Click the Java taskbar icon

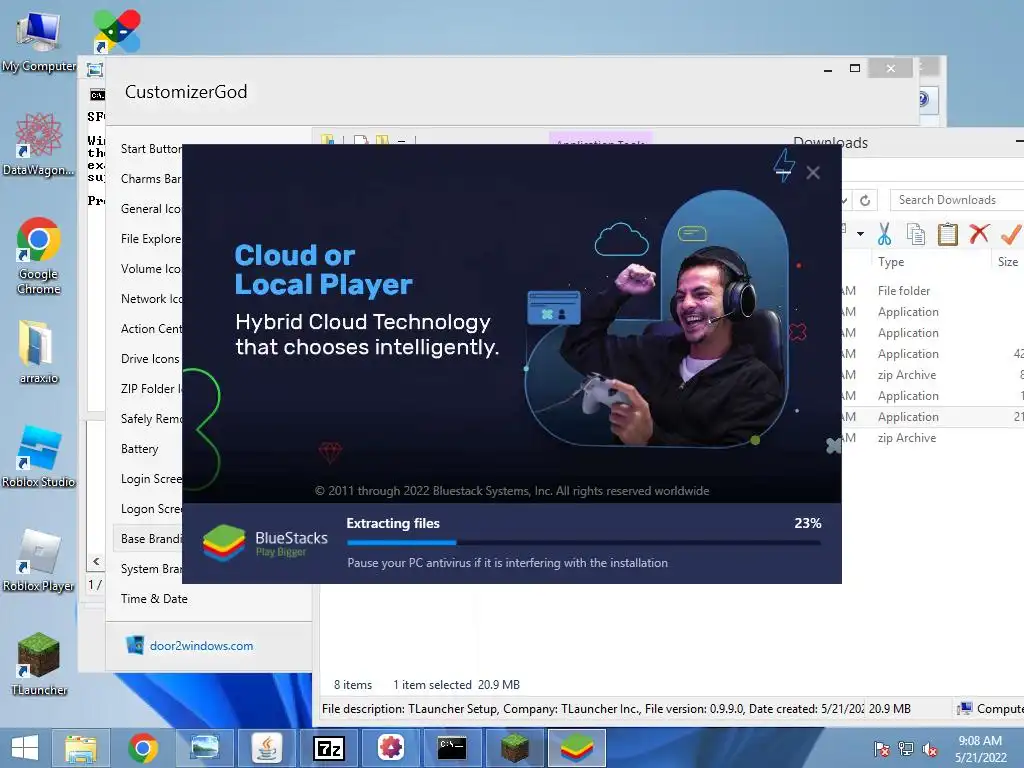tap(266, 748)
